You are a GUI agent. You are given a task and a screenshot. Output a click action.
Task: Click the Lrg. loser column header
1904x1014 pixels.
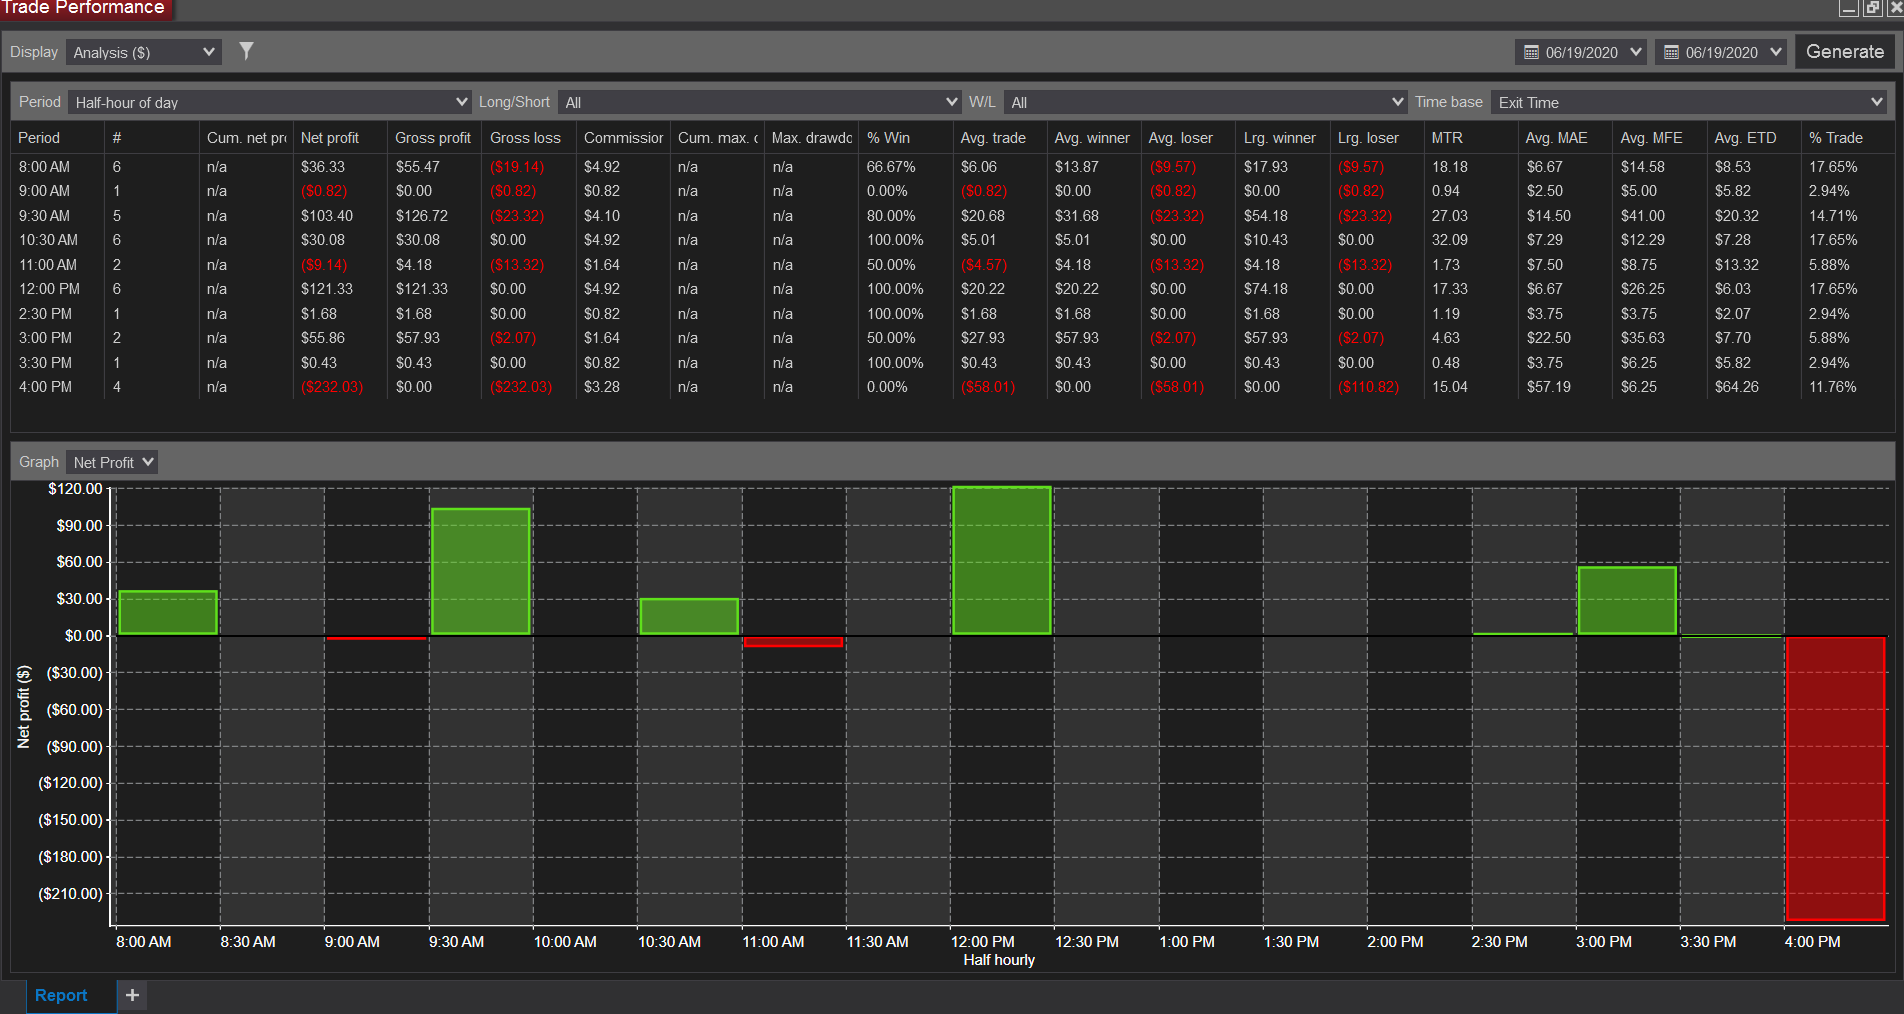(x=1377, y=138)
